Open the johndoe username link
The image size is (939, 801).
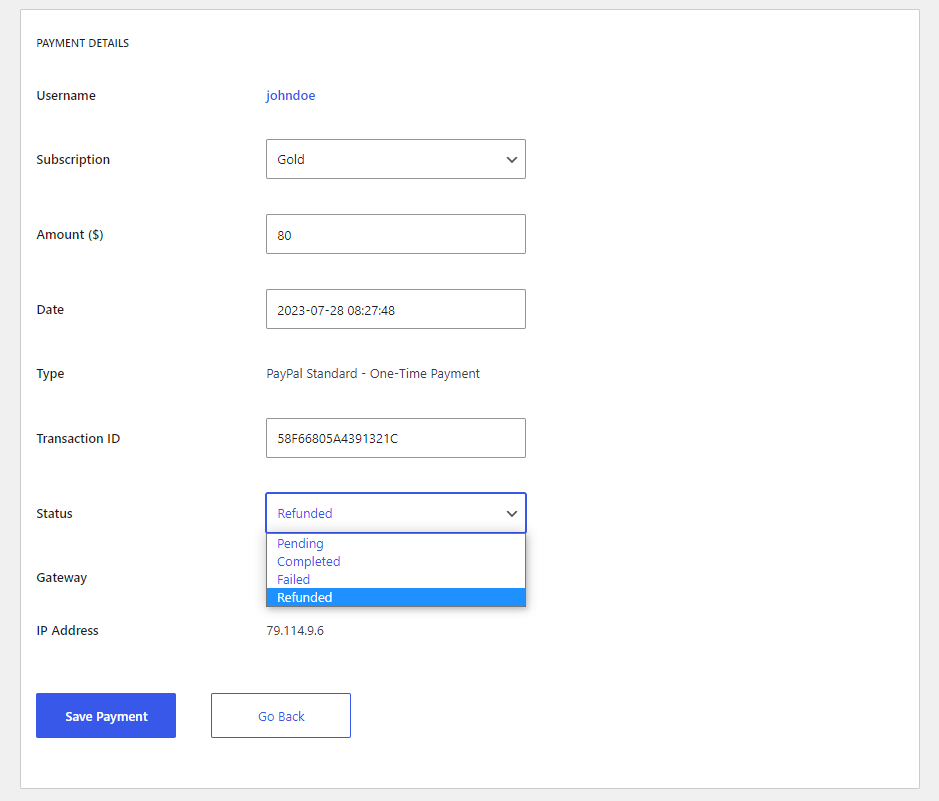click(x=290, y=96)
